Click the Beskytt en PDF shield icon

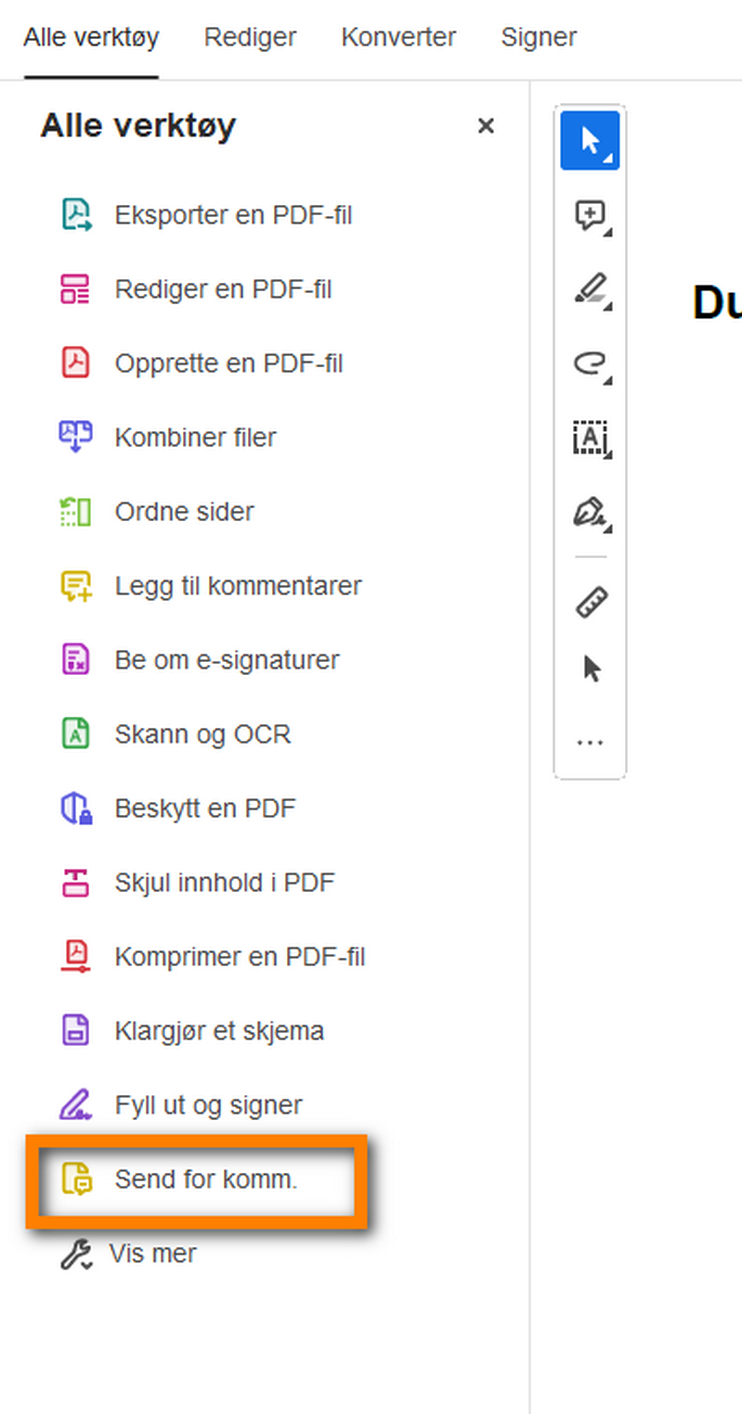(x=76, y=808)
